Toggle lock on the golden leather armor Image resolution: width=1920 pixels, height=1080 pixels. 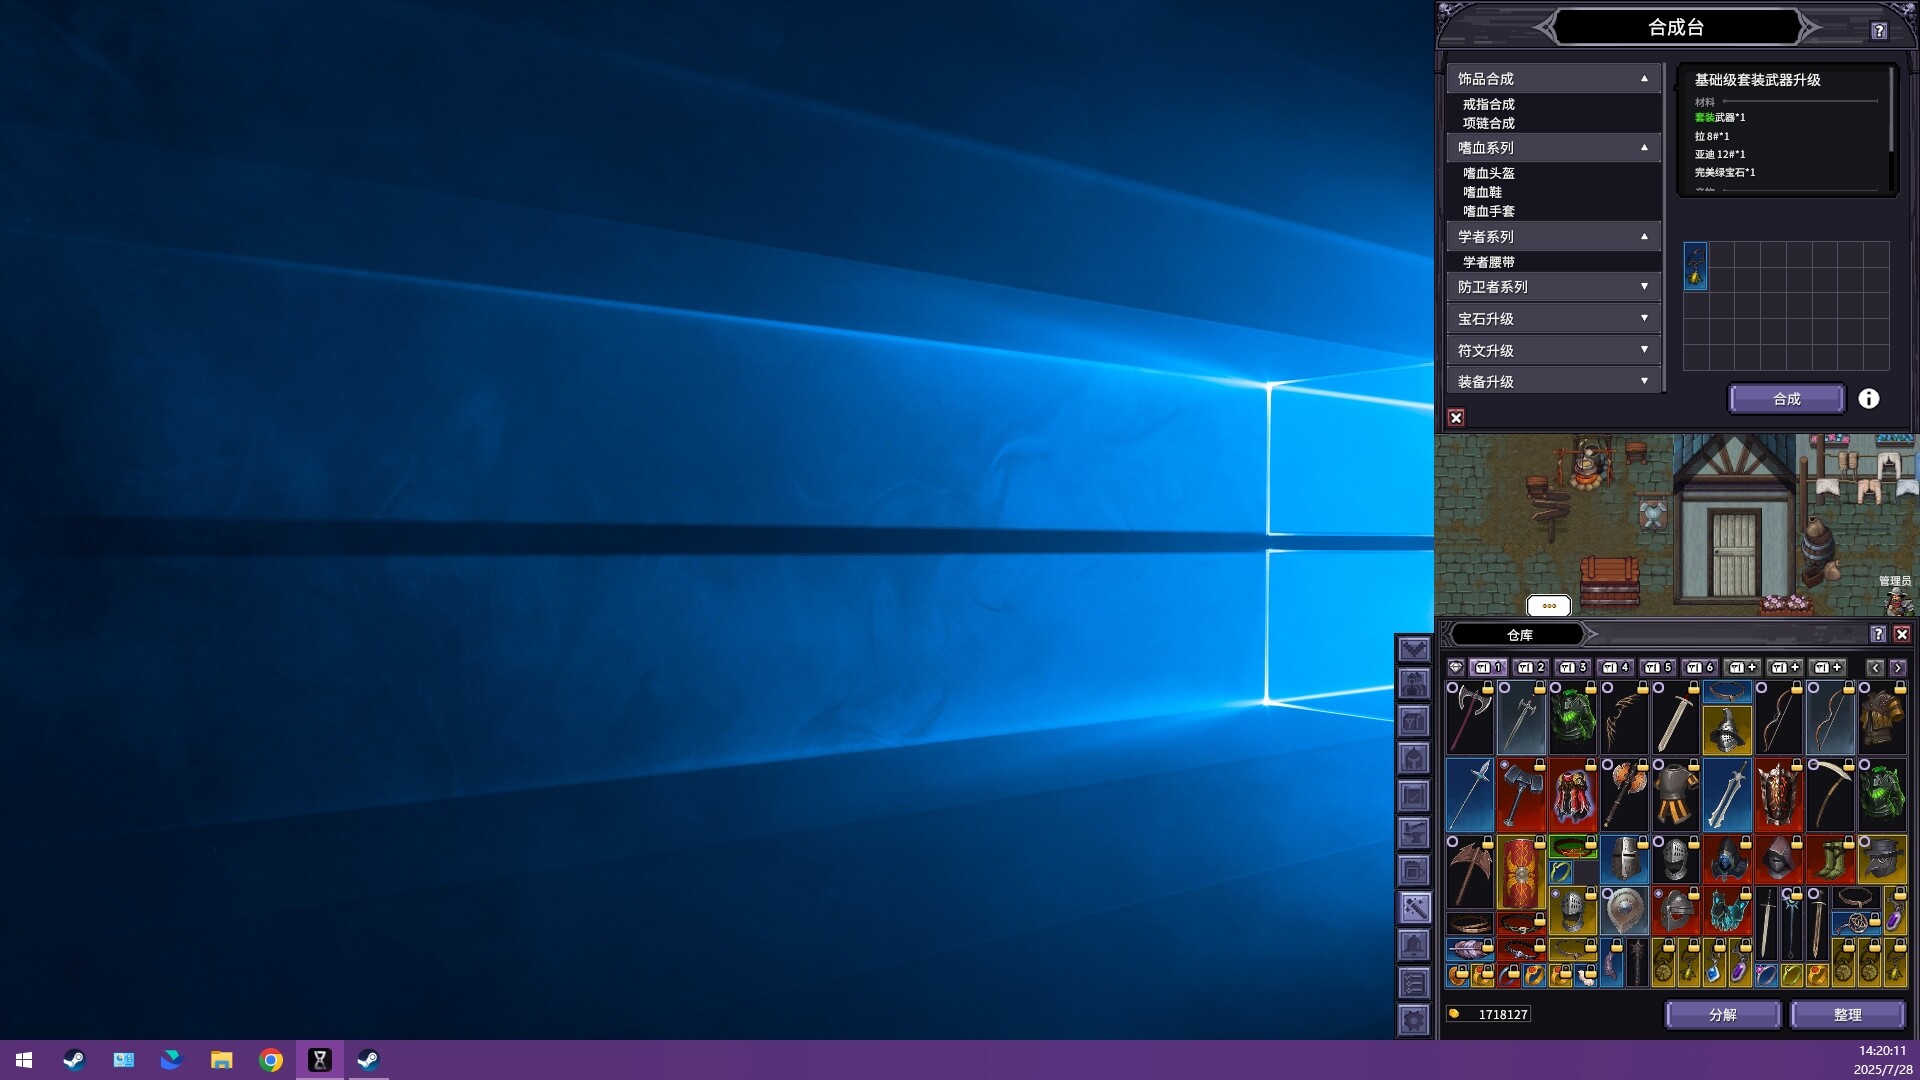tap(1899, 688)
